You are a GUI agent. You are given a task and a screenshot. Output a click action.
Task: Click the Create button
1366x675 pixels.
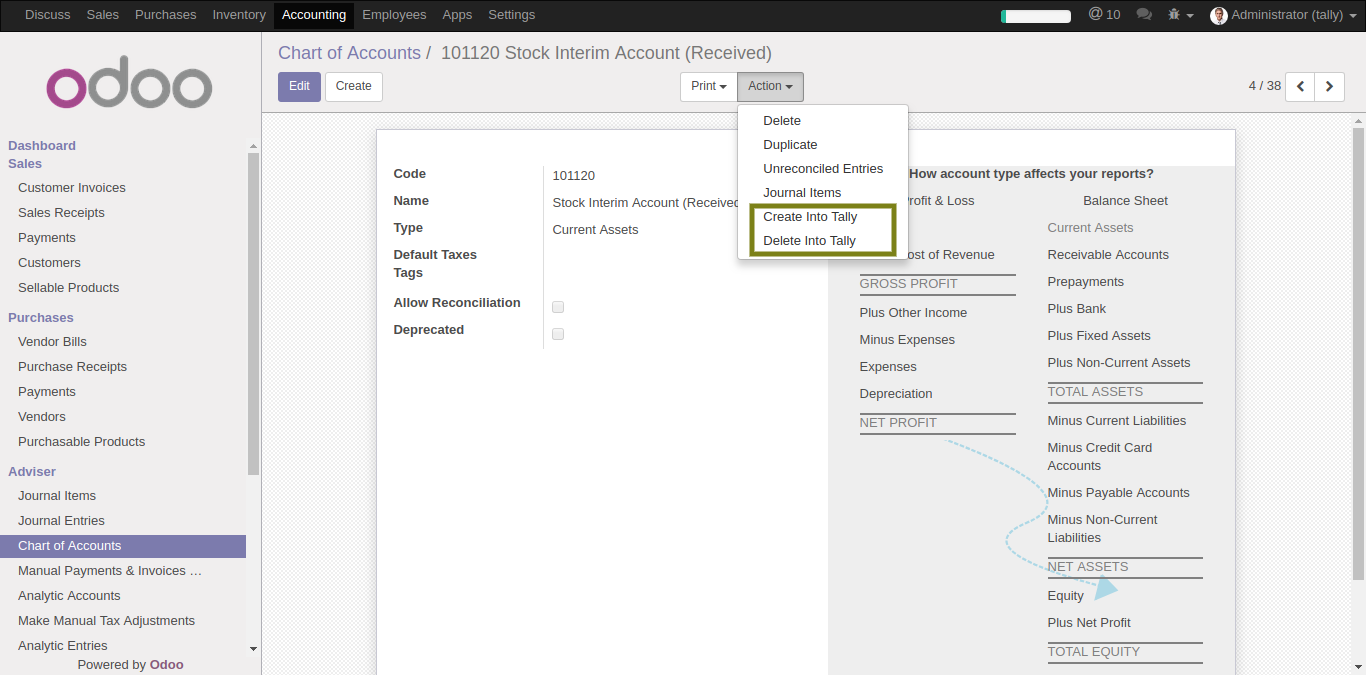click(354, 86)
